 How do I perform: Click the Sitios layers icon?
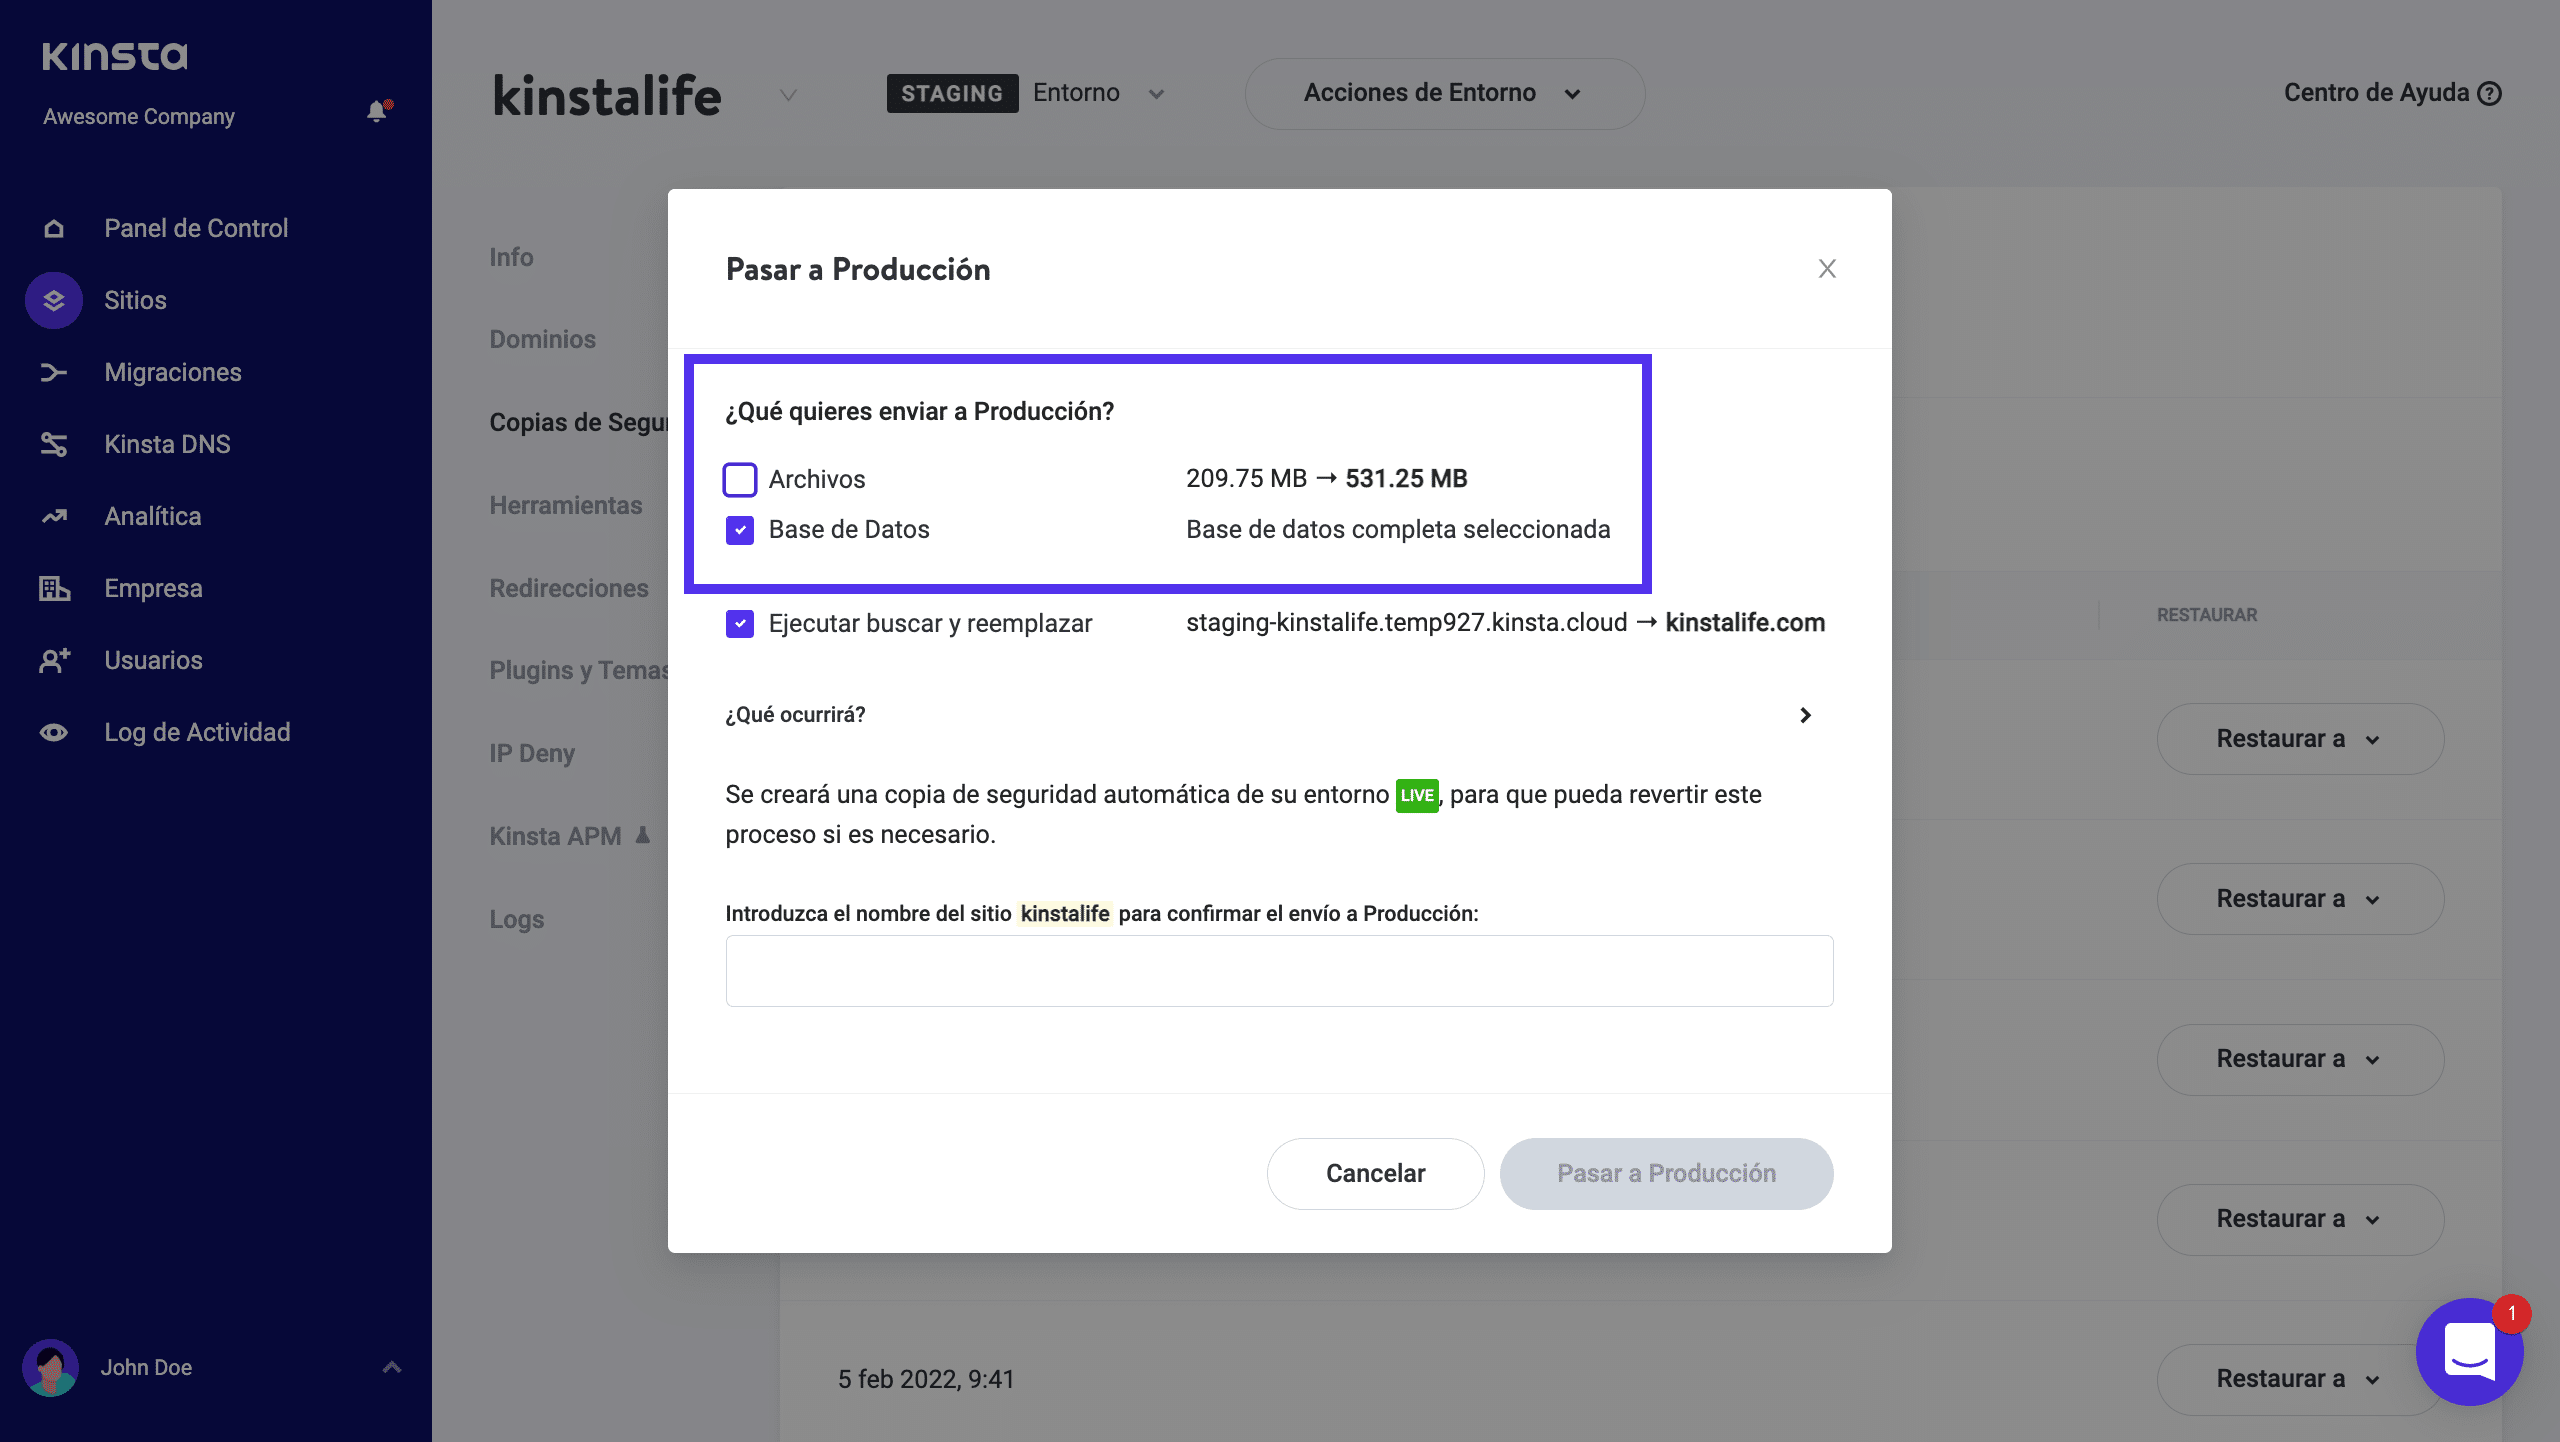54,301
